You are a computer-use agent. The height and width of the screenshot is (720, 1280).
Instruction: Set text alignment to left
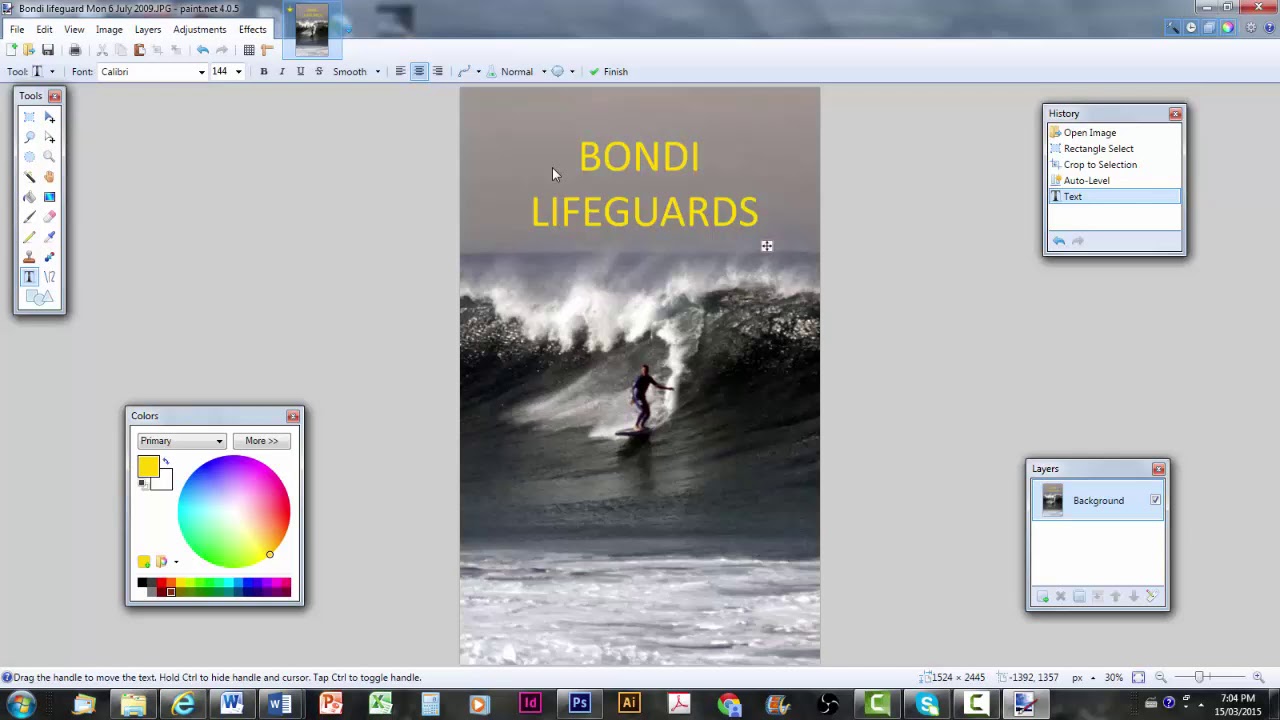point(400,72)
